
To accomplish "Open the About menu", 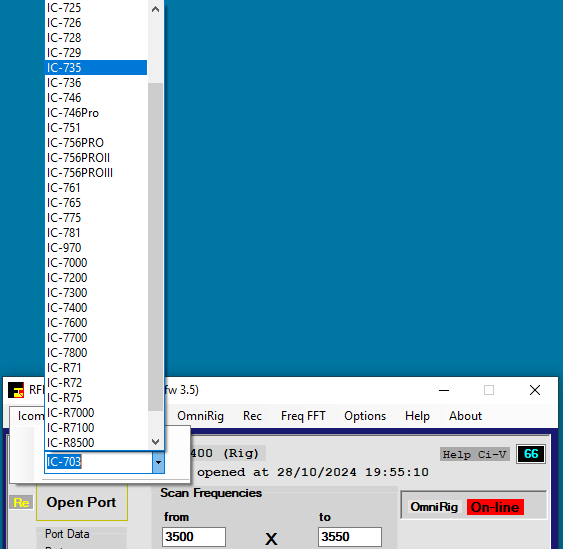I will (x=465, y=416).
